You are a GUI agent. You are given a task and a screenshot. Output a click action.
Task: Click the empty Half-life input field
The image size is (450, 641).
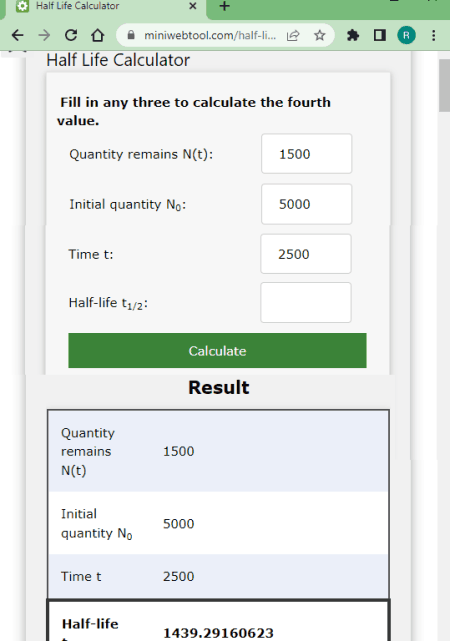(306, 303)
